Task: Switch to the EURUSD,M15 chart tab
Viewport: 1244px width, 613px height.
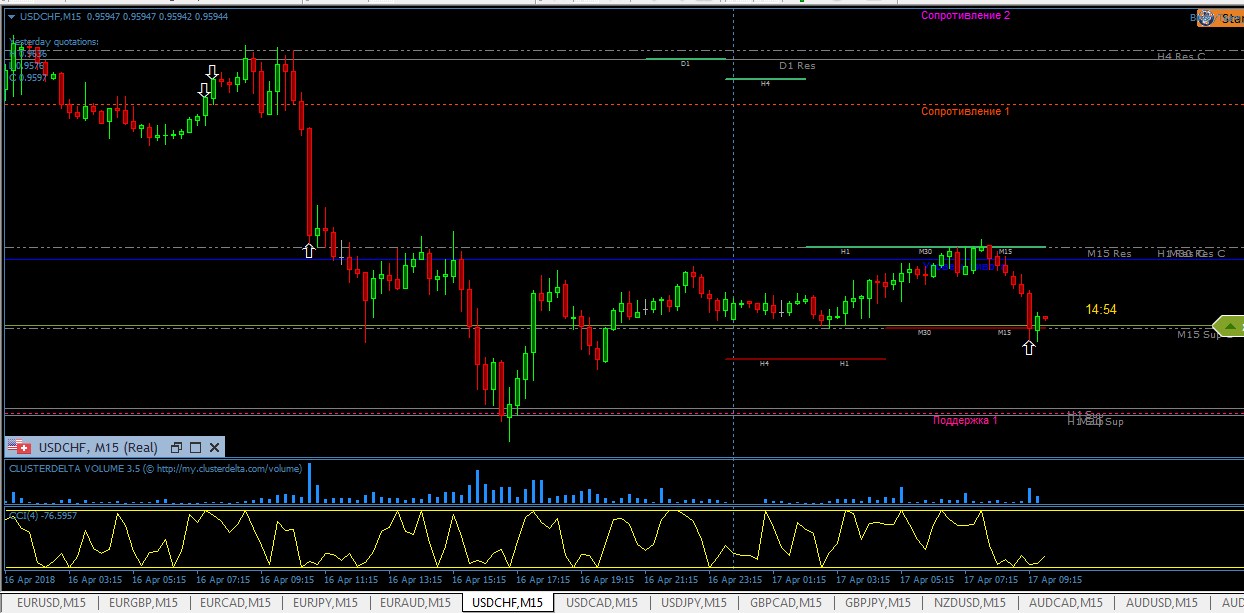Action: pyautogui.click(x=50, y=603)
